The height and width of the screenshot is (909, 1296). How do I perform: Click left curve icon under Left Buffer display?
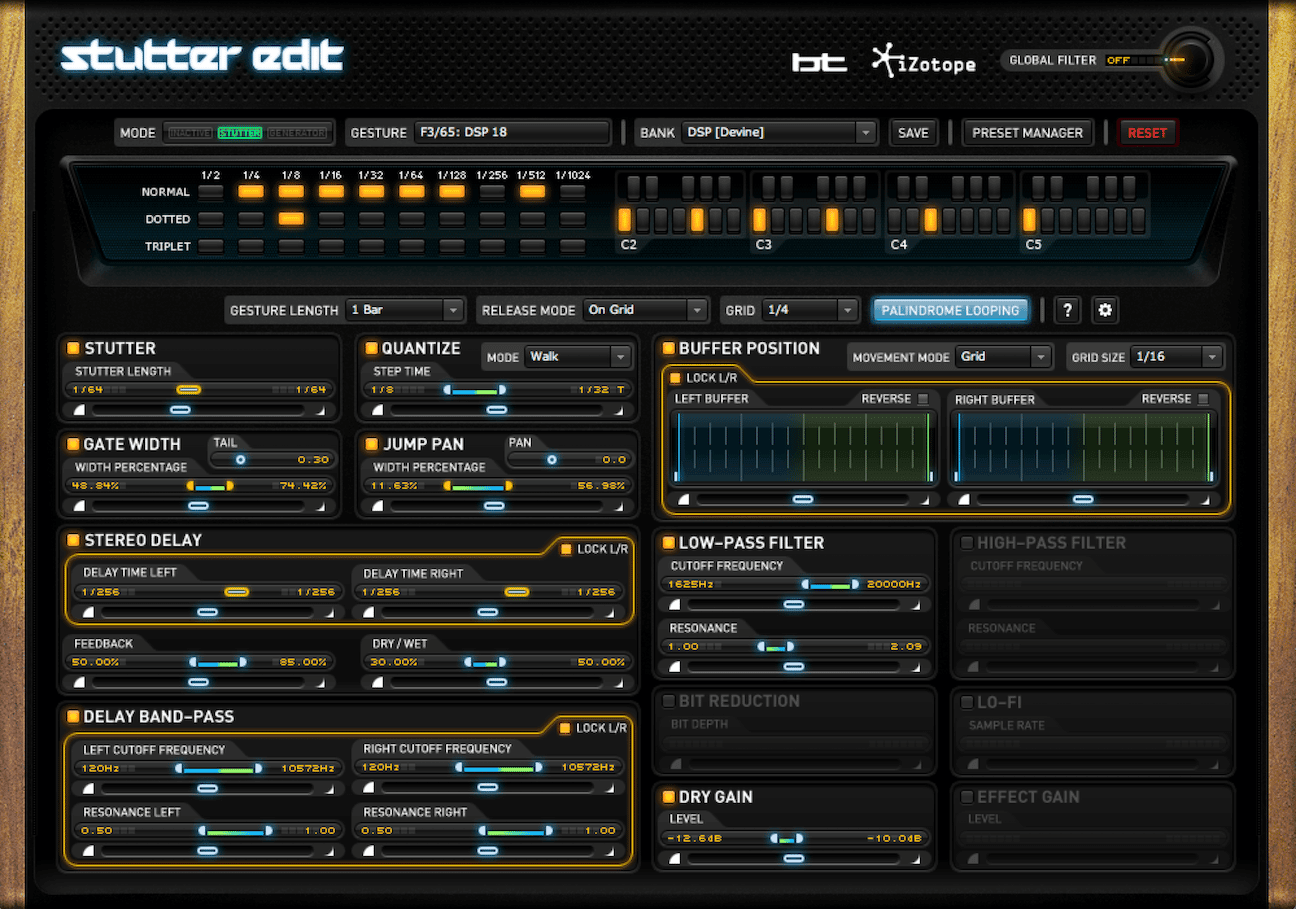pos(684,499)
